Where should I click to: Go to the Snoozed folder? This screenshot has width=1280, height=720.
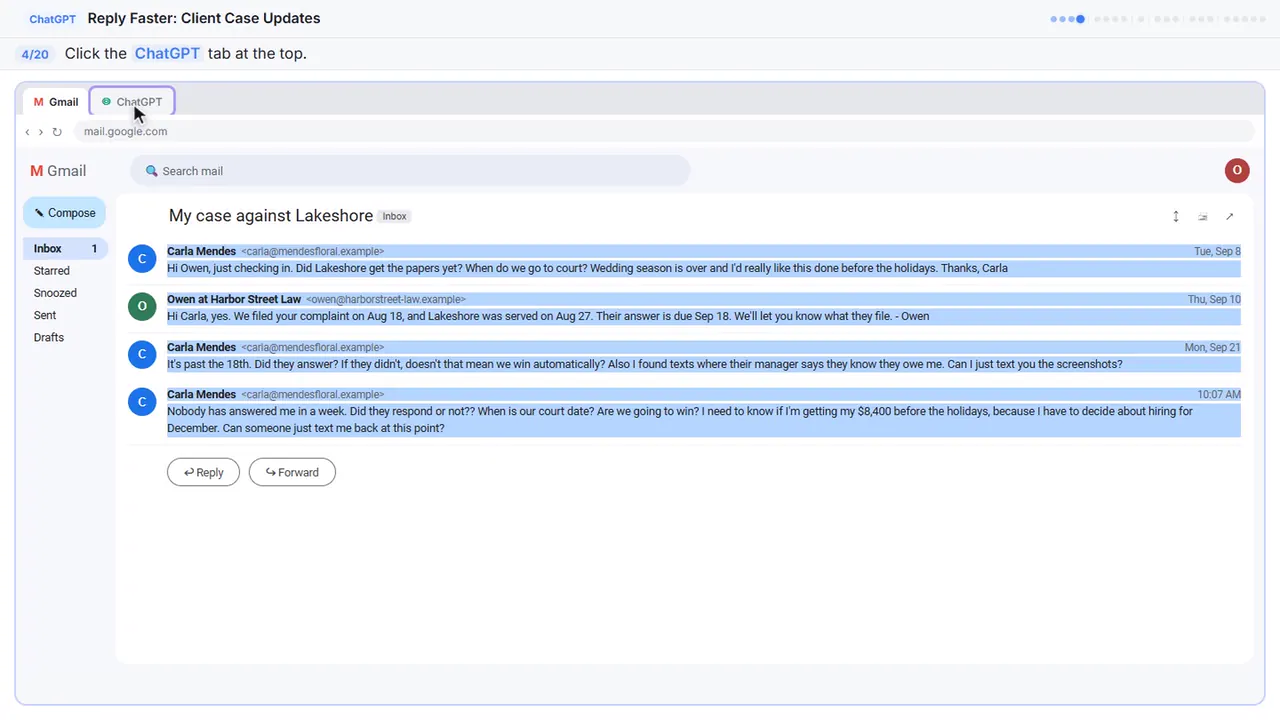[x=55, y=293]
